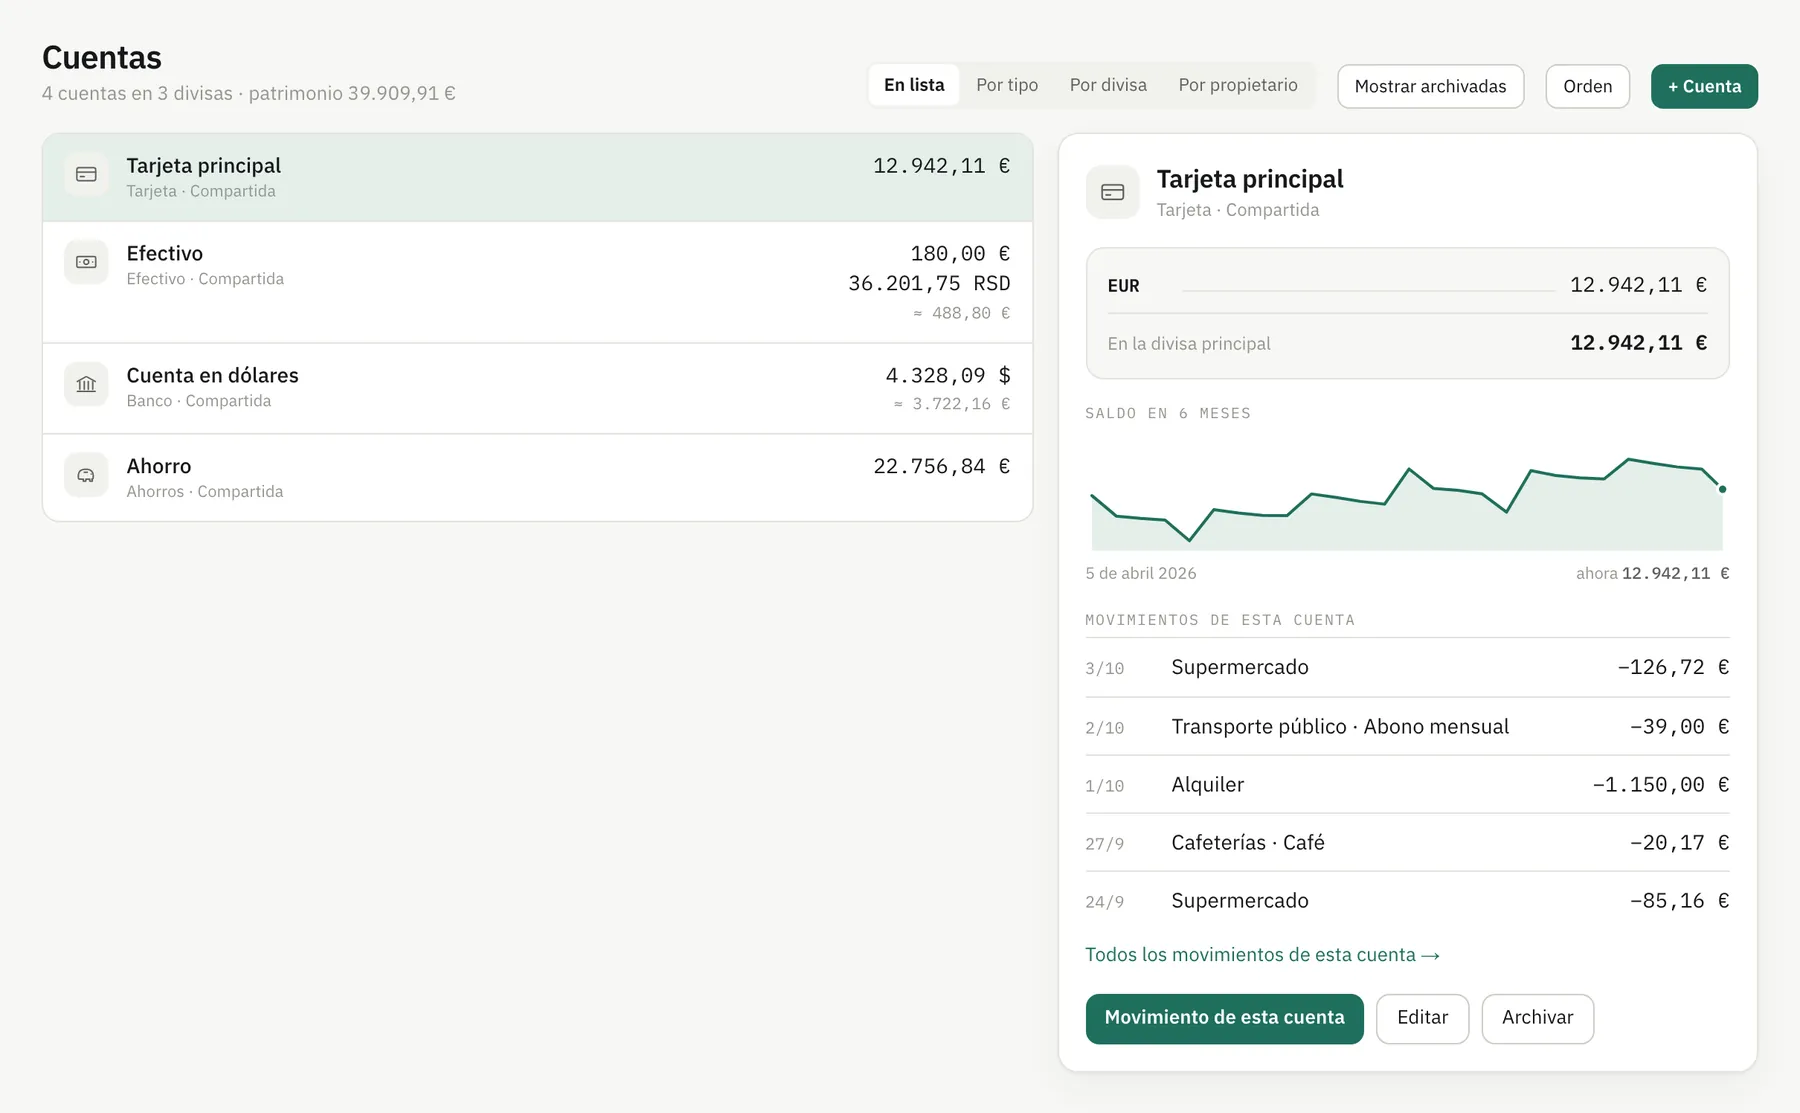Switch to the Por divisa view

point(1108,85)
